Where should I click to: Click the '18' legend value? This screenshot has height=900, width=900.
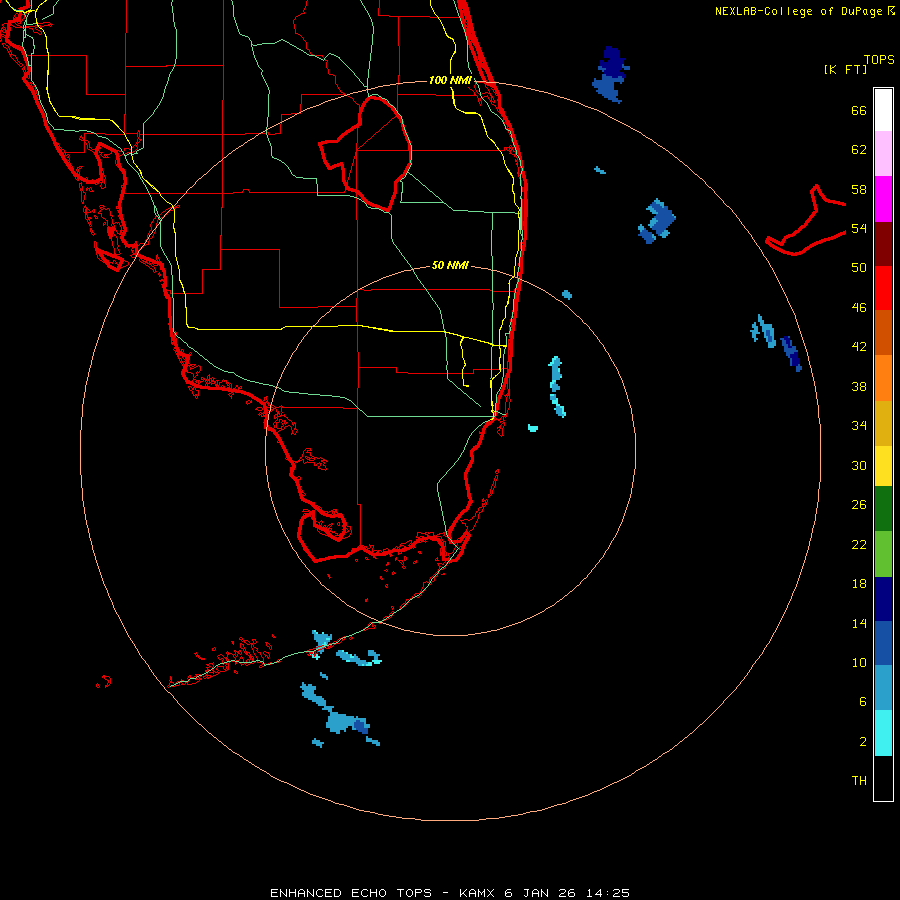point(859,584)
